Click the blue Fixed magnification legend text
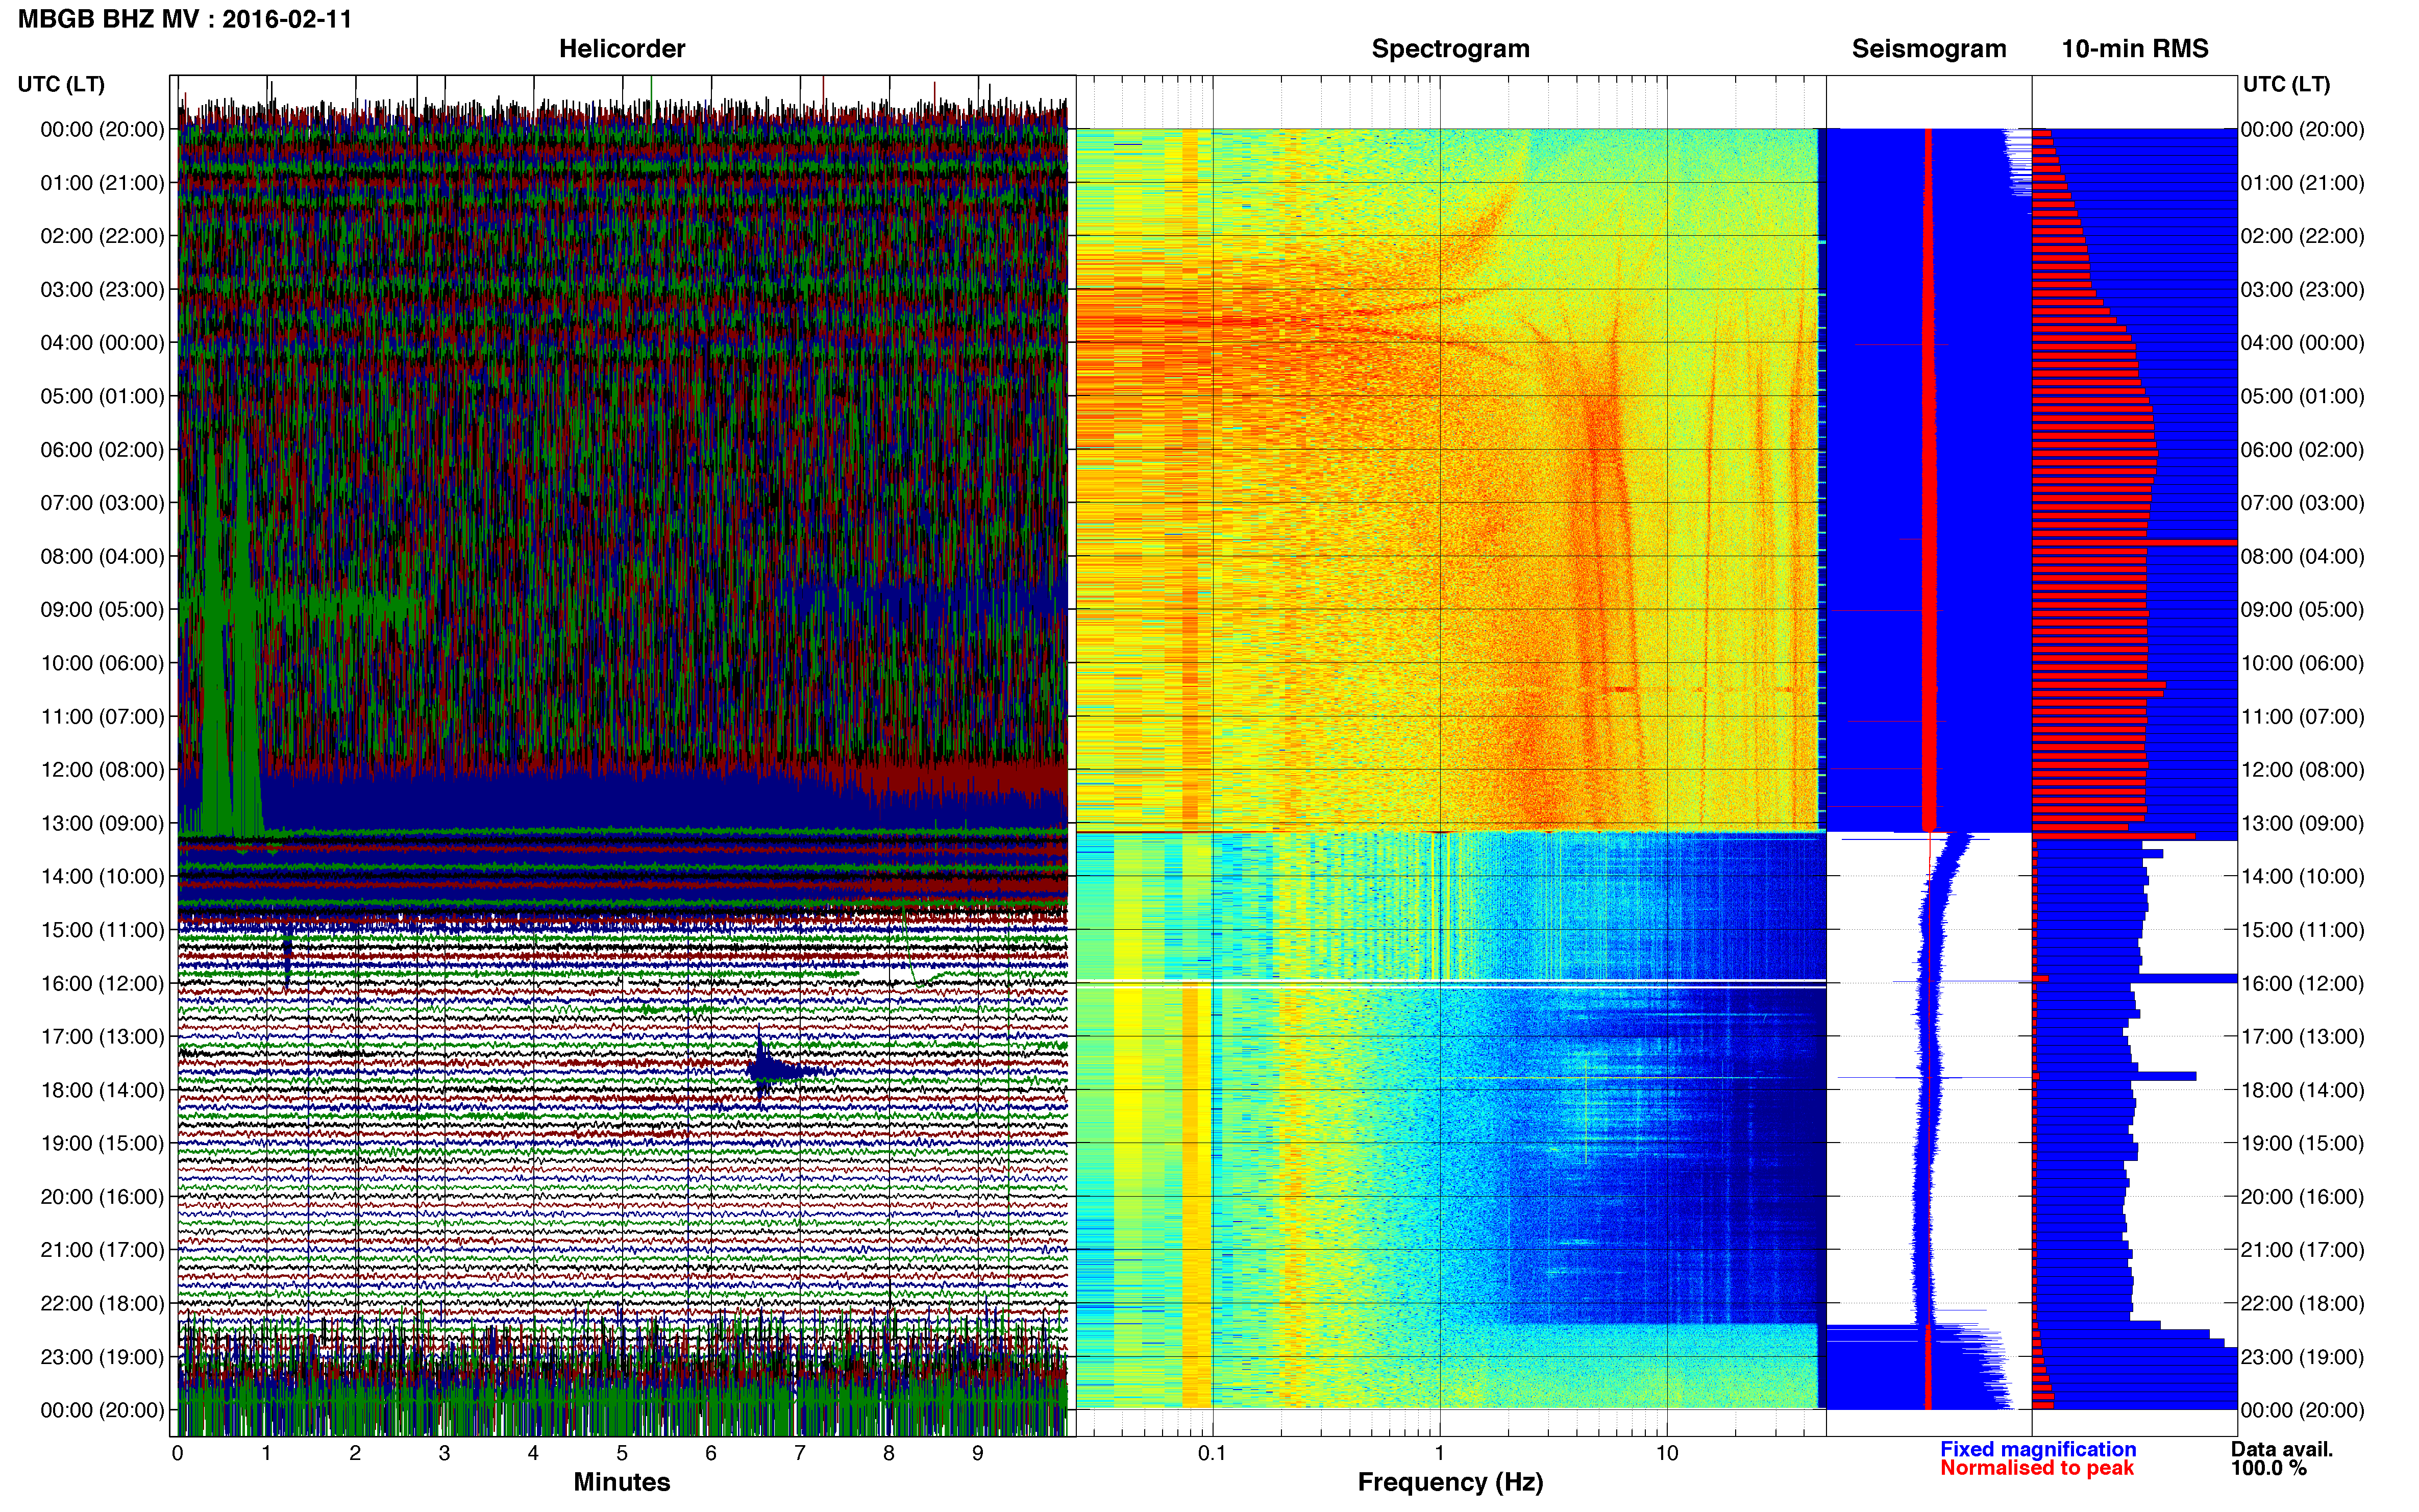2419x1512 pixels. tap(2038, 1449)
